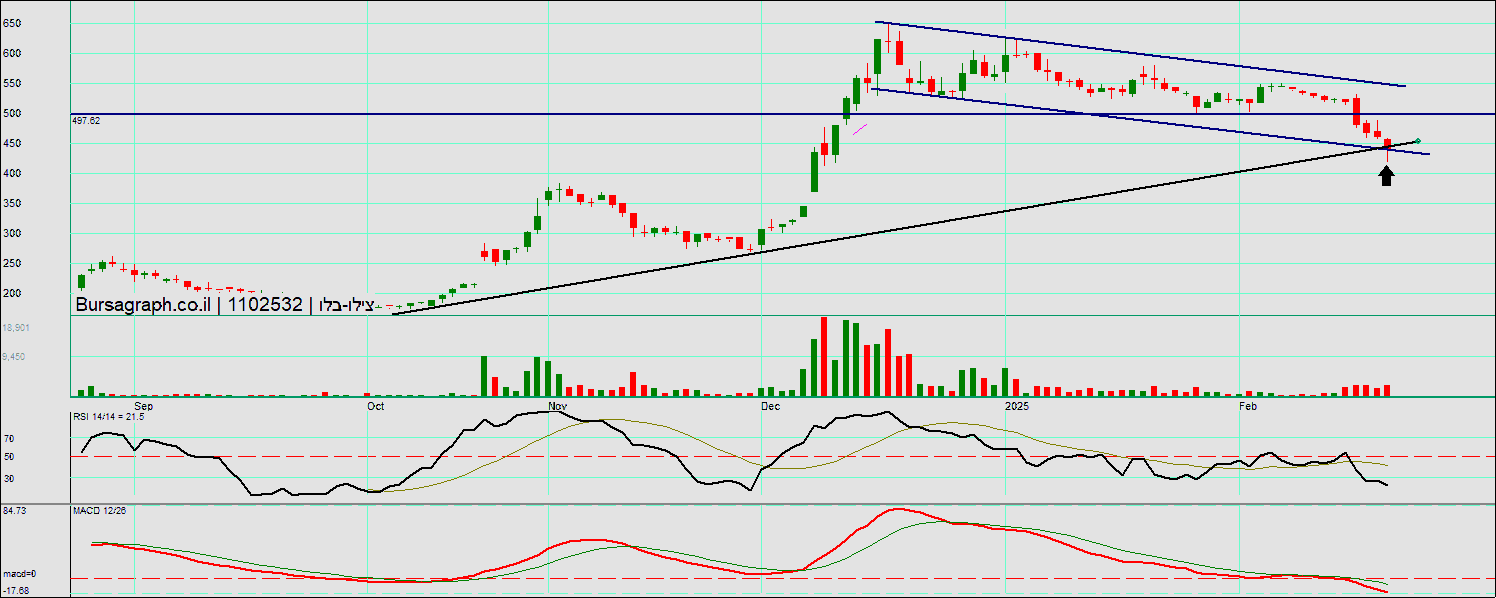Viewport: 1496px width, 598px height.
Task: Open the Bursagraph.co.il watermark link
Action: [142, 305]
